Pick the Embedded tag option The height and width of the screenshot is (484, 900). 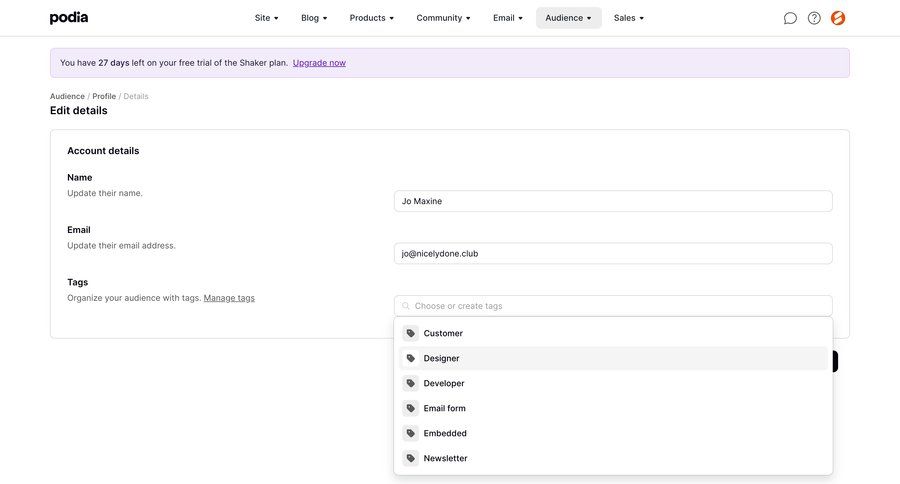pyautogui.click(x=613, y=433)
